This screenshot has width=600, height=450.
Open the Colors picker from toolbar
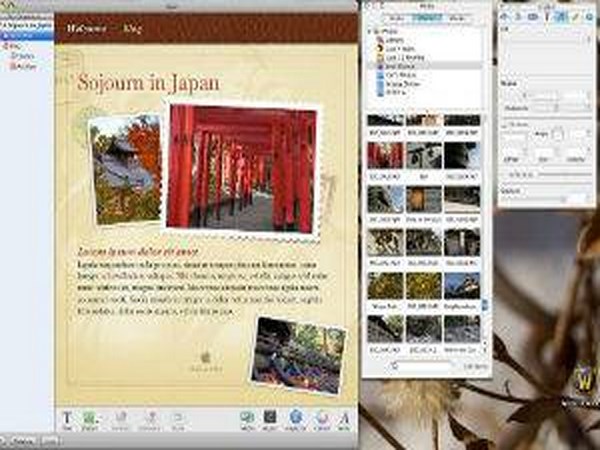(x=322, y=419)
